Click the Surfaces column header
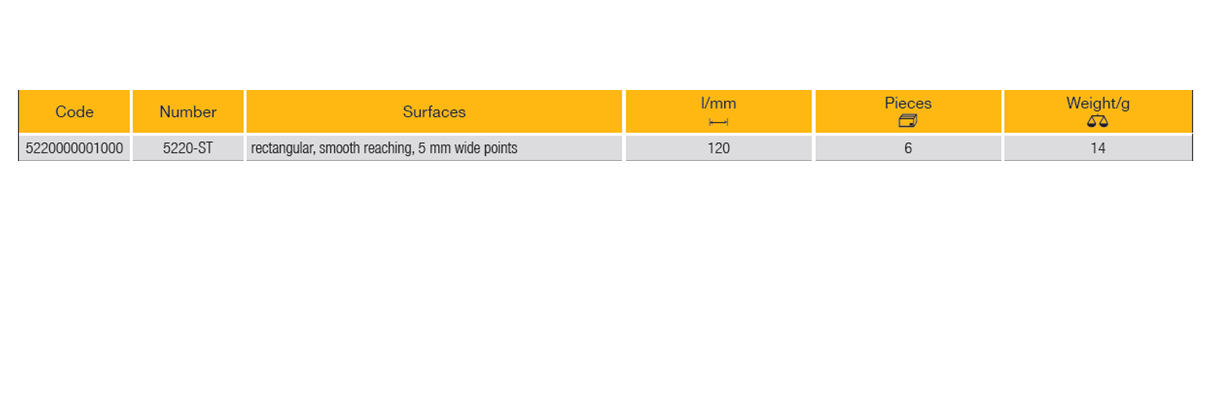The image size is (1212, 414). [x=434, y=112]
